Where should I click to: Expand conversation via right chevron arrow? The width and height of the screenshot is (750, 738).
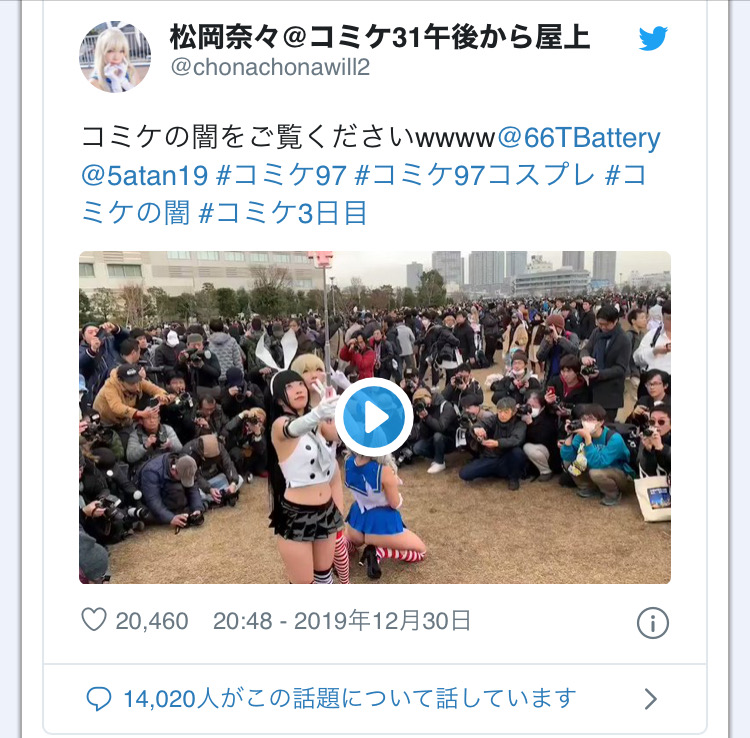click(651, 699)
